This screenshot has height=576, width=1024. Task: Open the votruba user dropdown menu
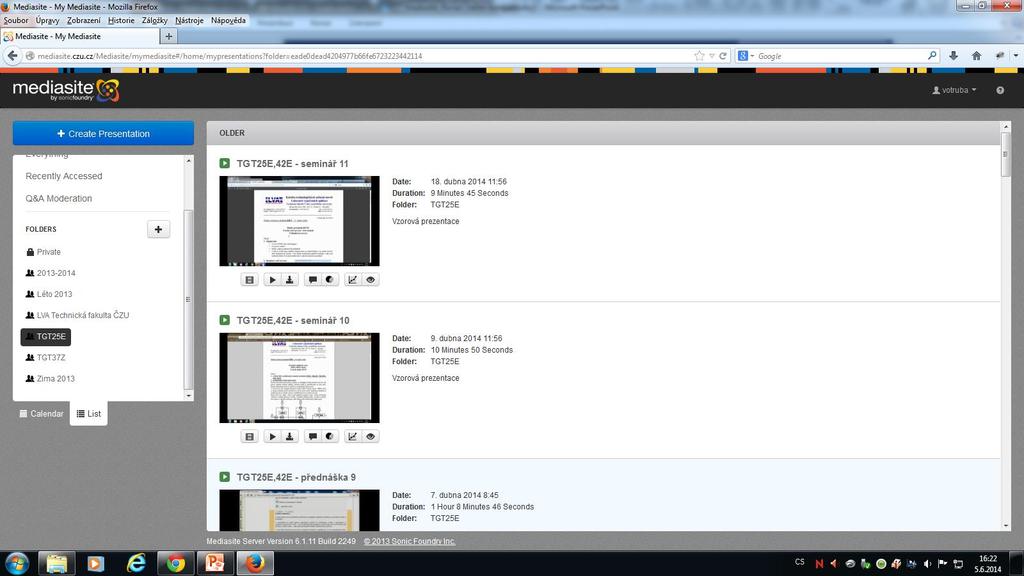954,90
